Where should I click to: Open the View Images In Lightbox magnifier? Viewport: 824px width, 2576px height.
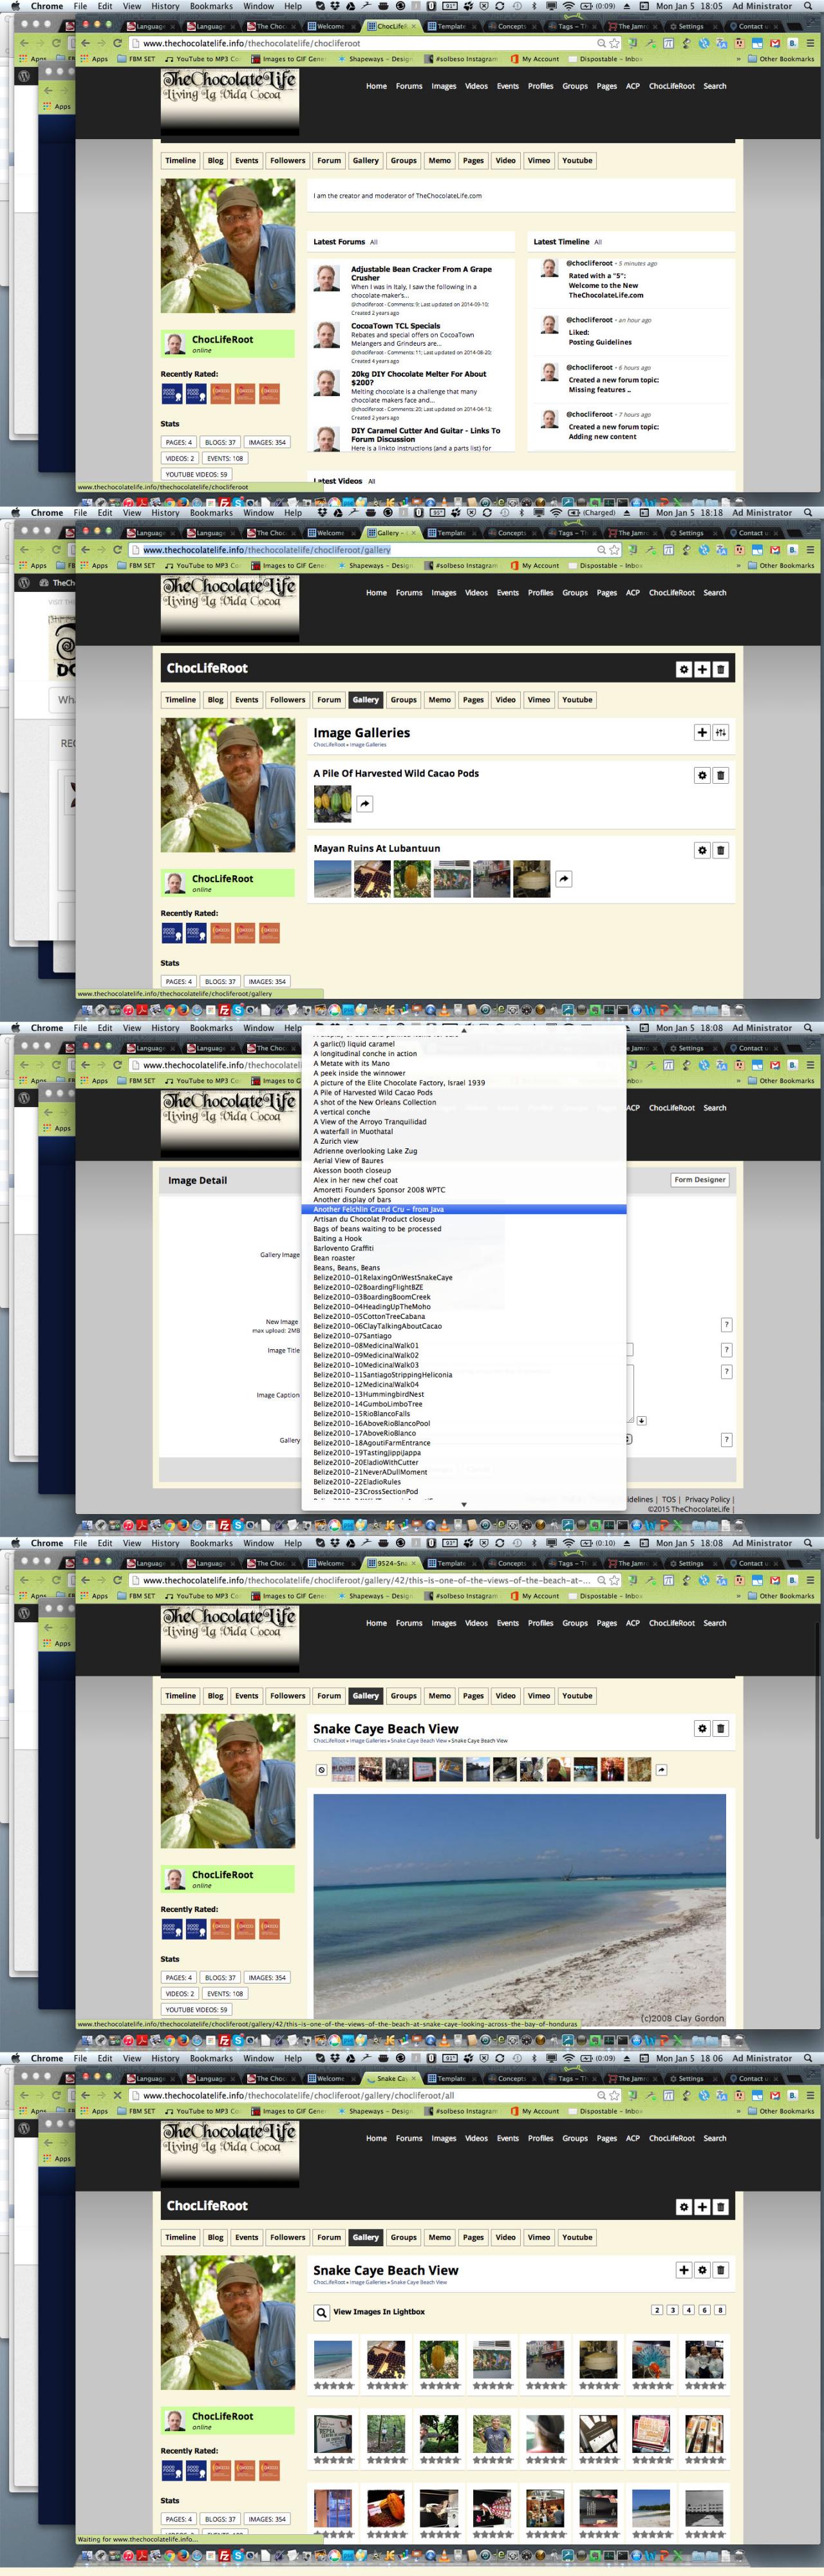(x=321, y=2313)
